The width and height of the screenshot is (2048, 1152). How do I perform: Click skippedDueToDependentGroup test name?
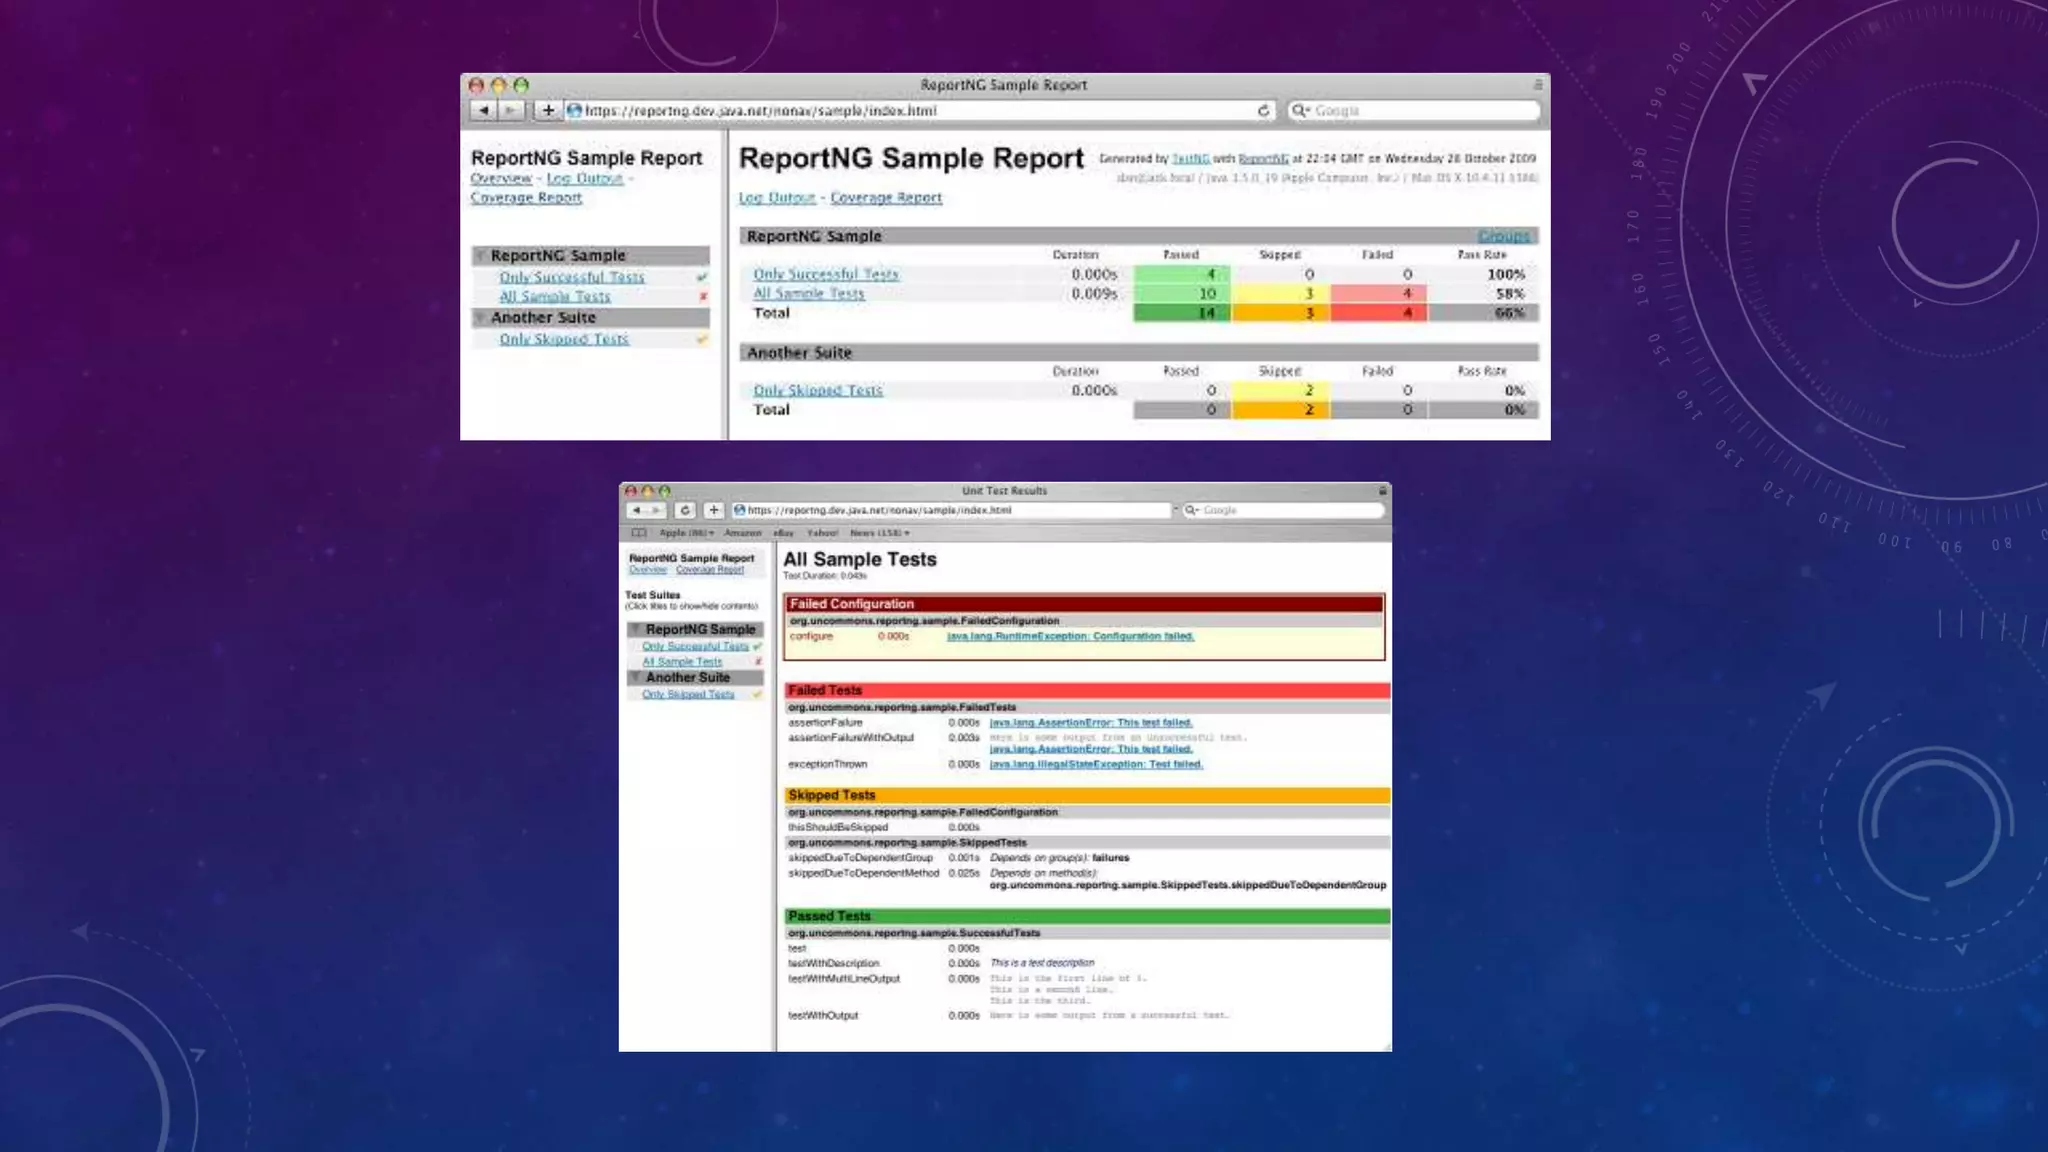click(x=860, y=858)
